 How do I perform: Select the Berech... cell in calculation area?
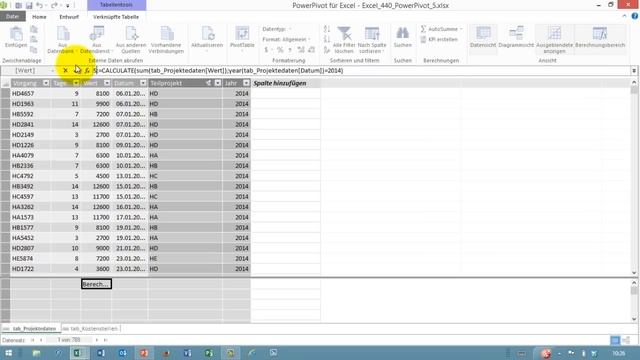click(96, 284)
